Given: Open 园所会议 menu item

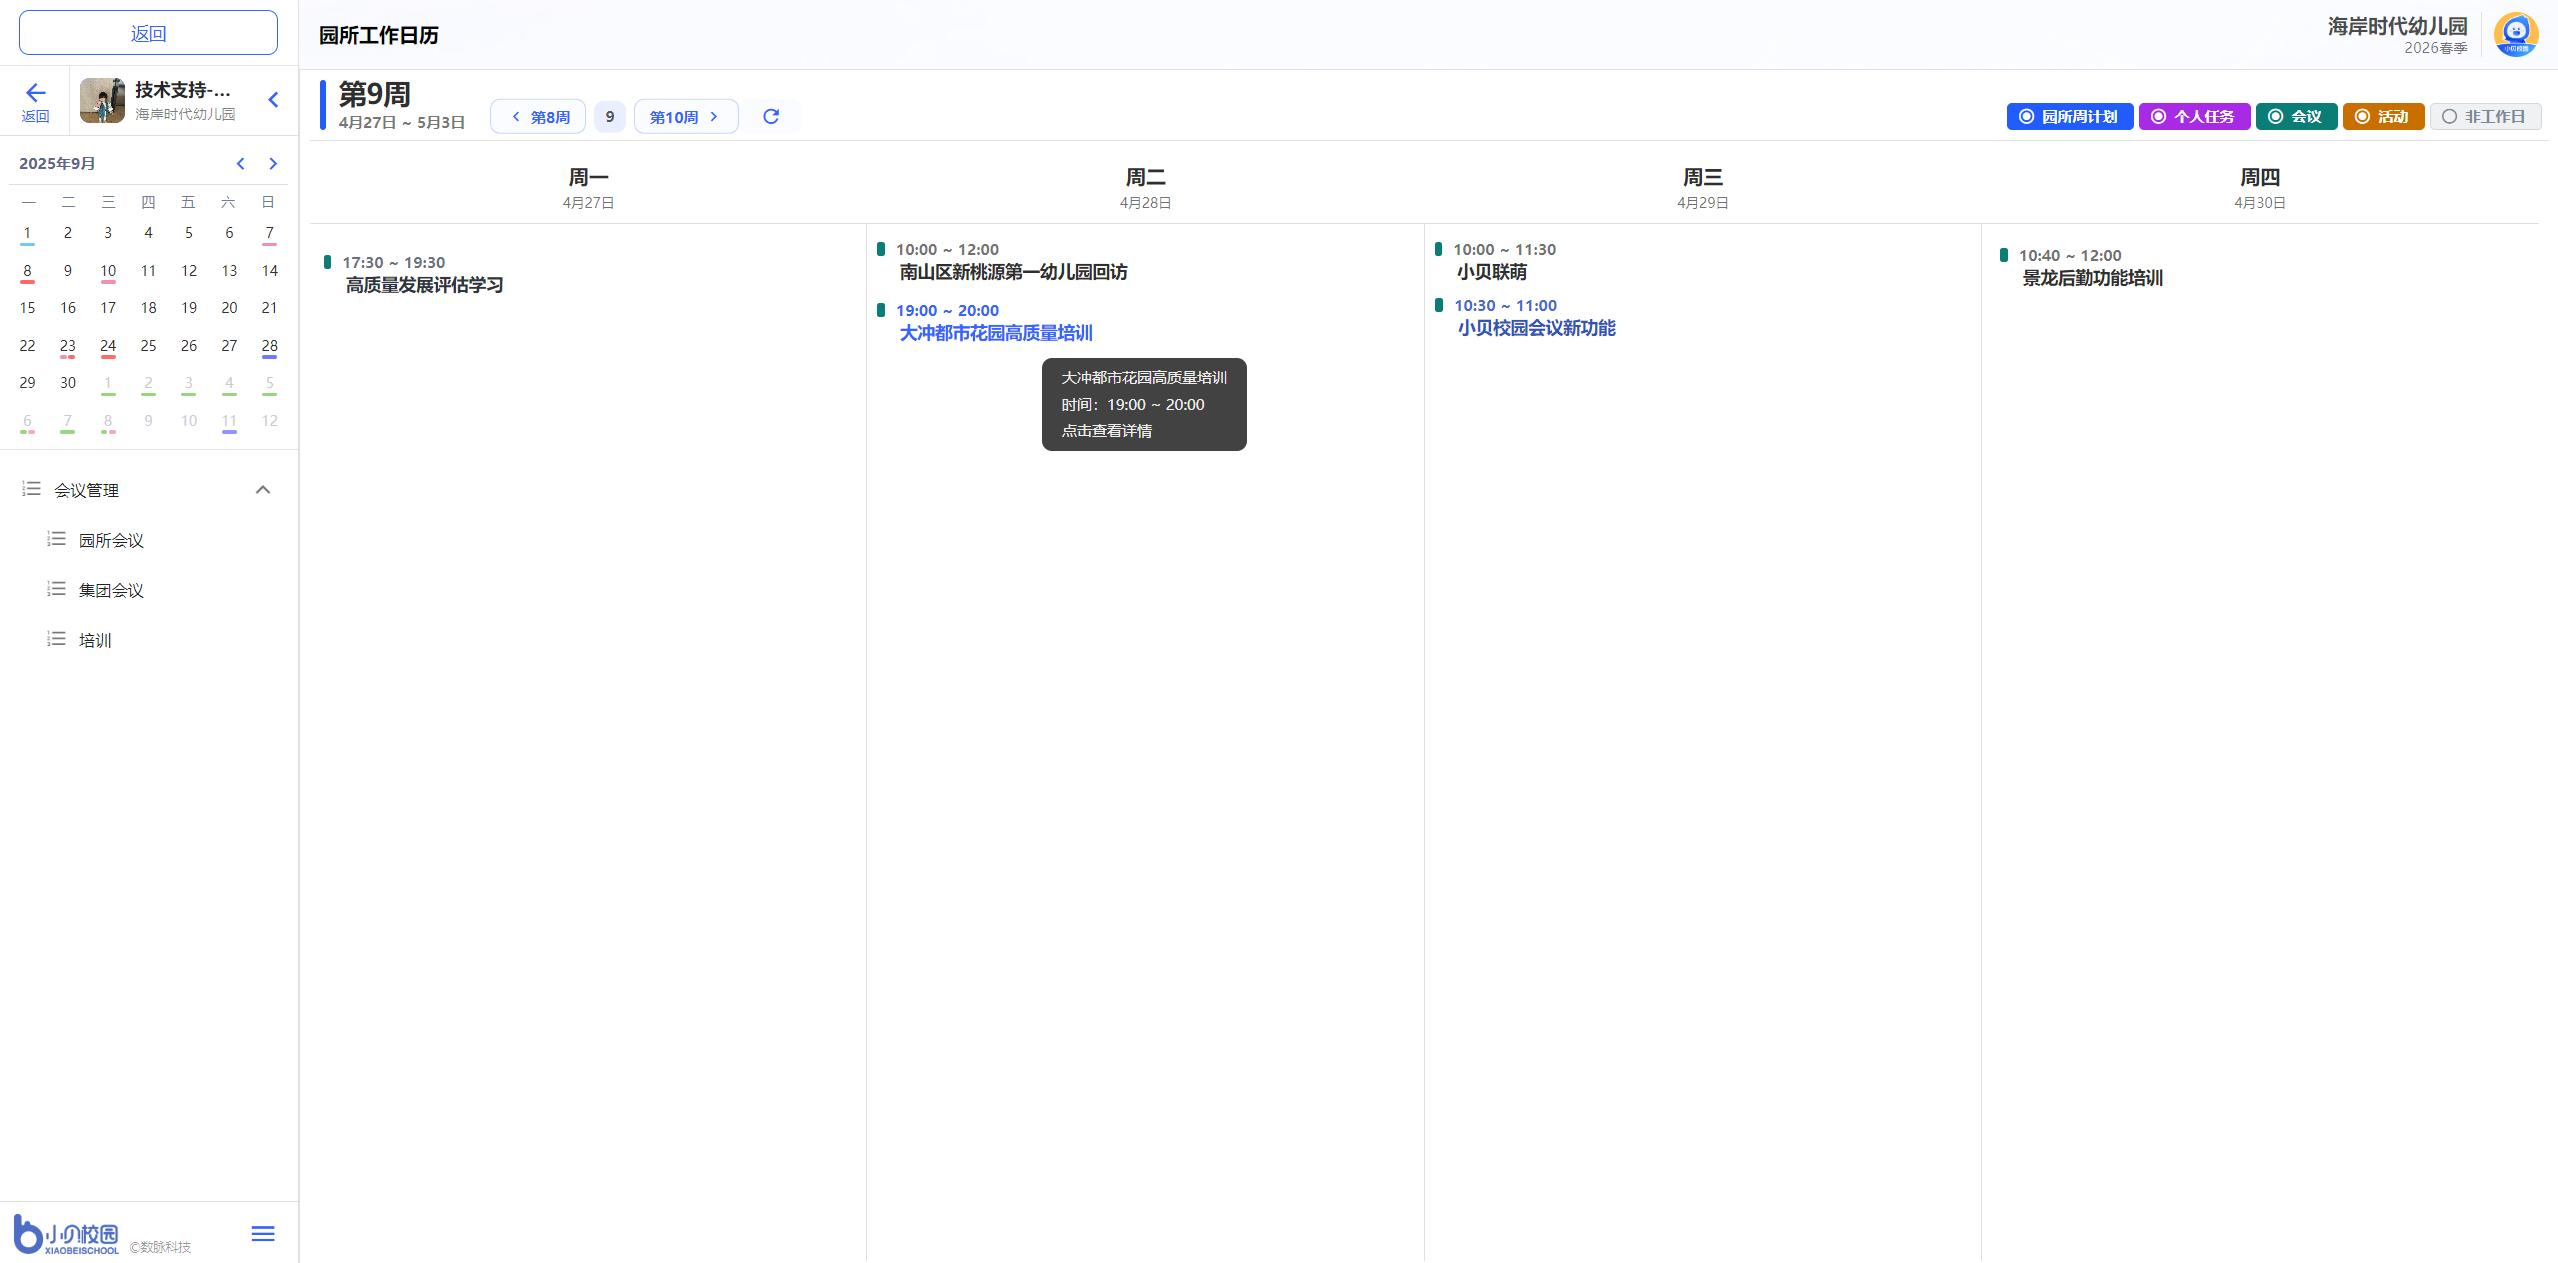Looking at the screenshot, I should click(111, 541).
